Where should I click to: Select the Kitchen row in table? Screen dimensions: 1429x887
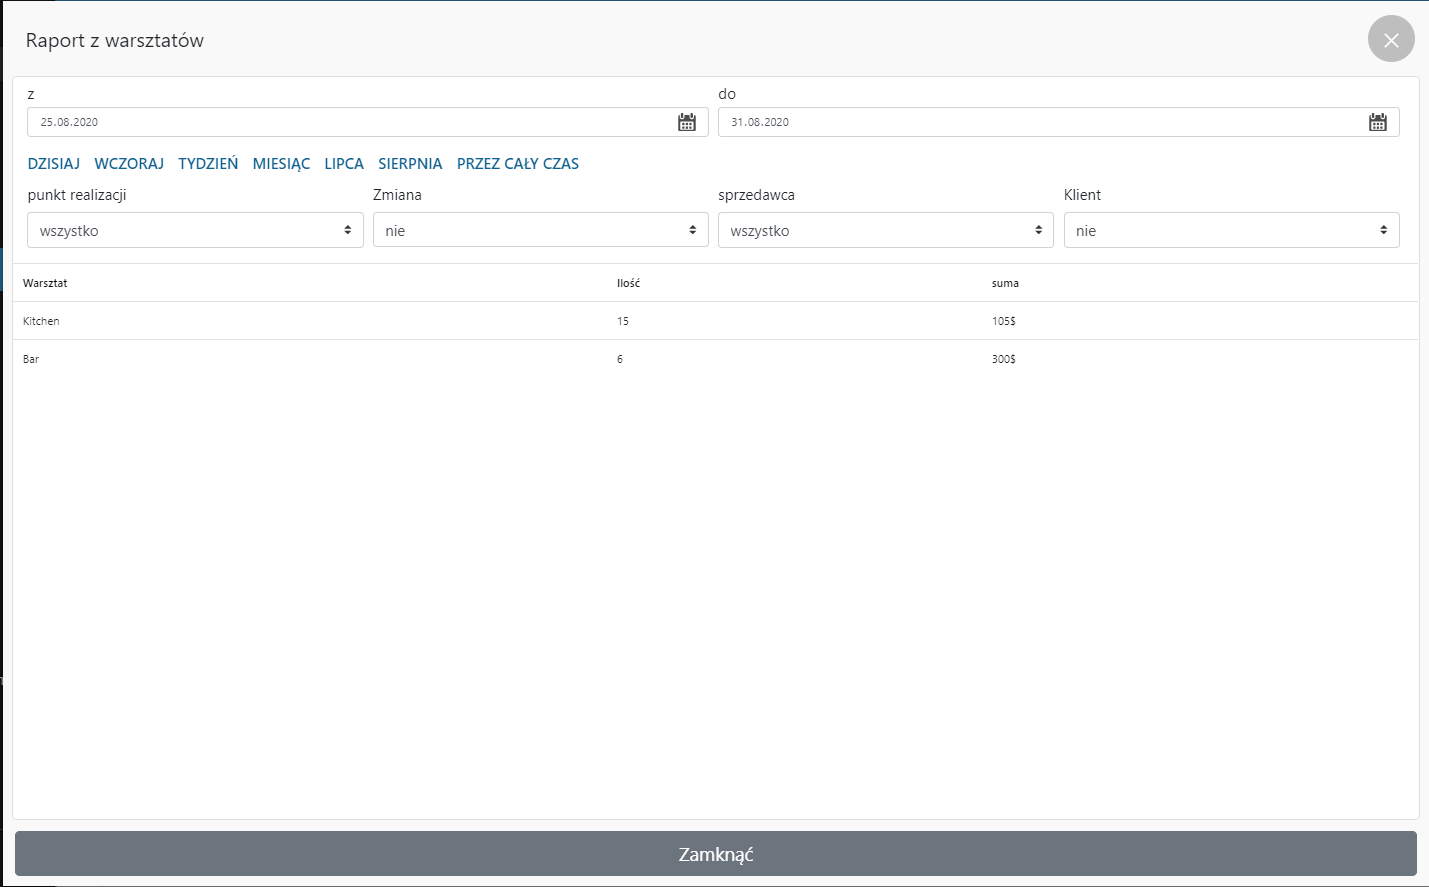[x=41, y=321]
